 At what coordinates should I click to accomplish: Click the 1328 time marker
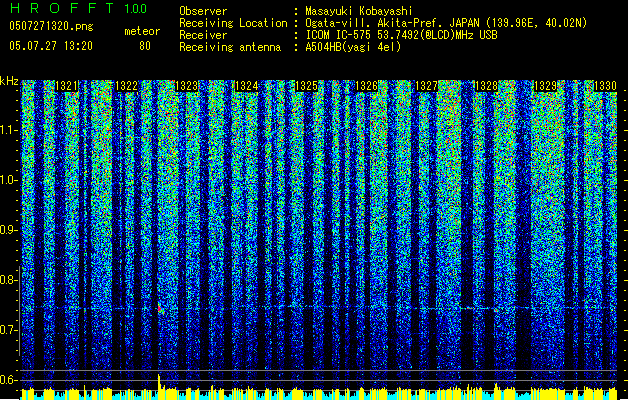486,86
